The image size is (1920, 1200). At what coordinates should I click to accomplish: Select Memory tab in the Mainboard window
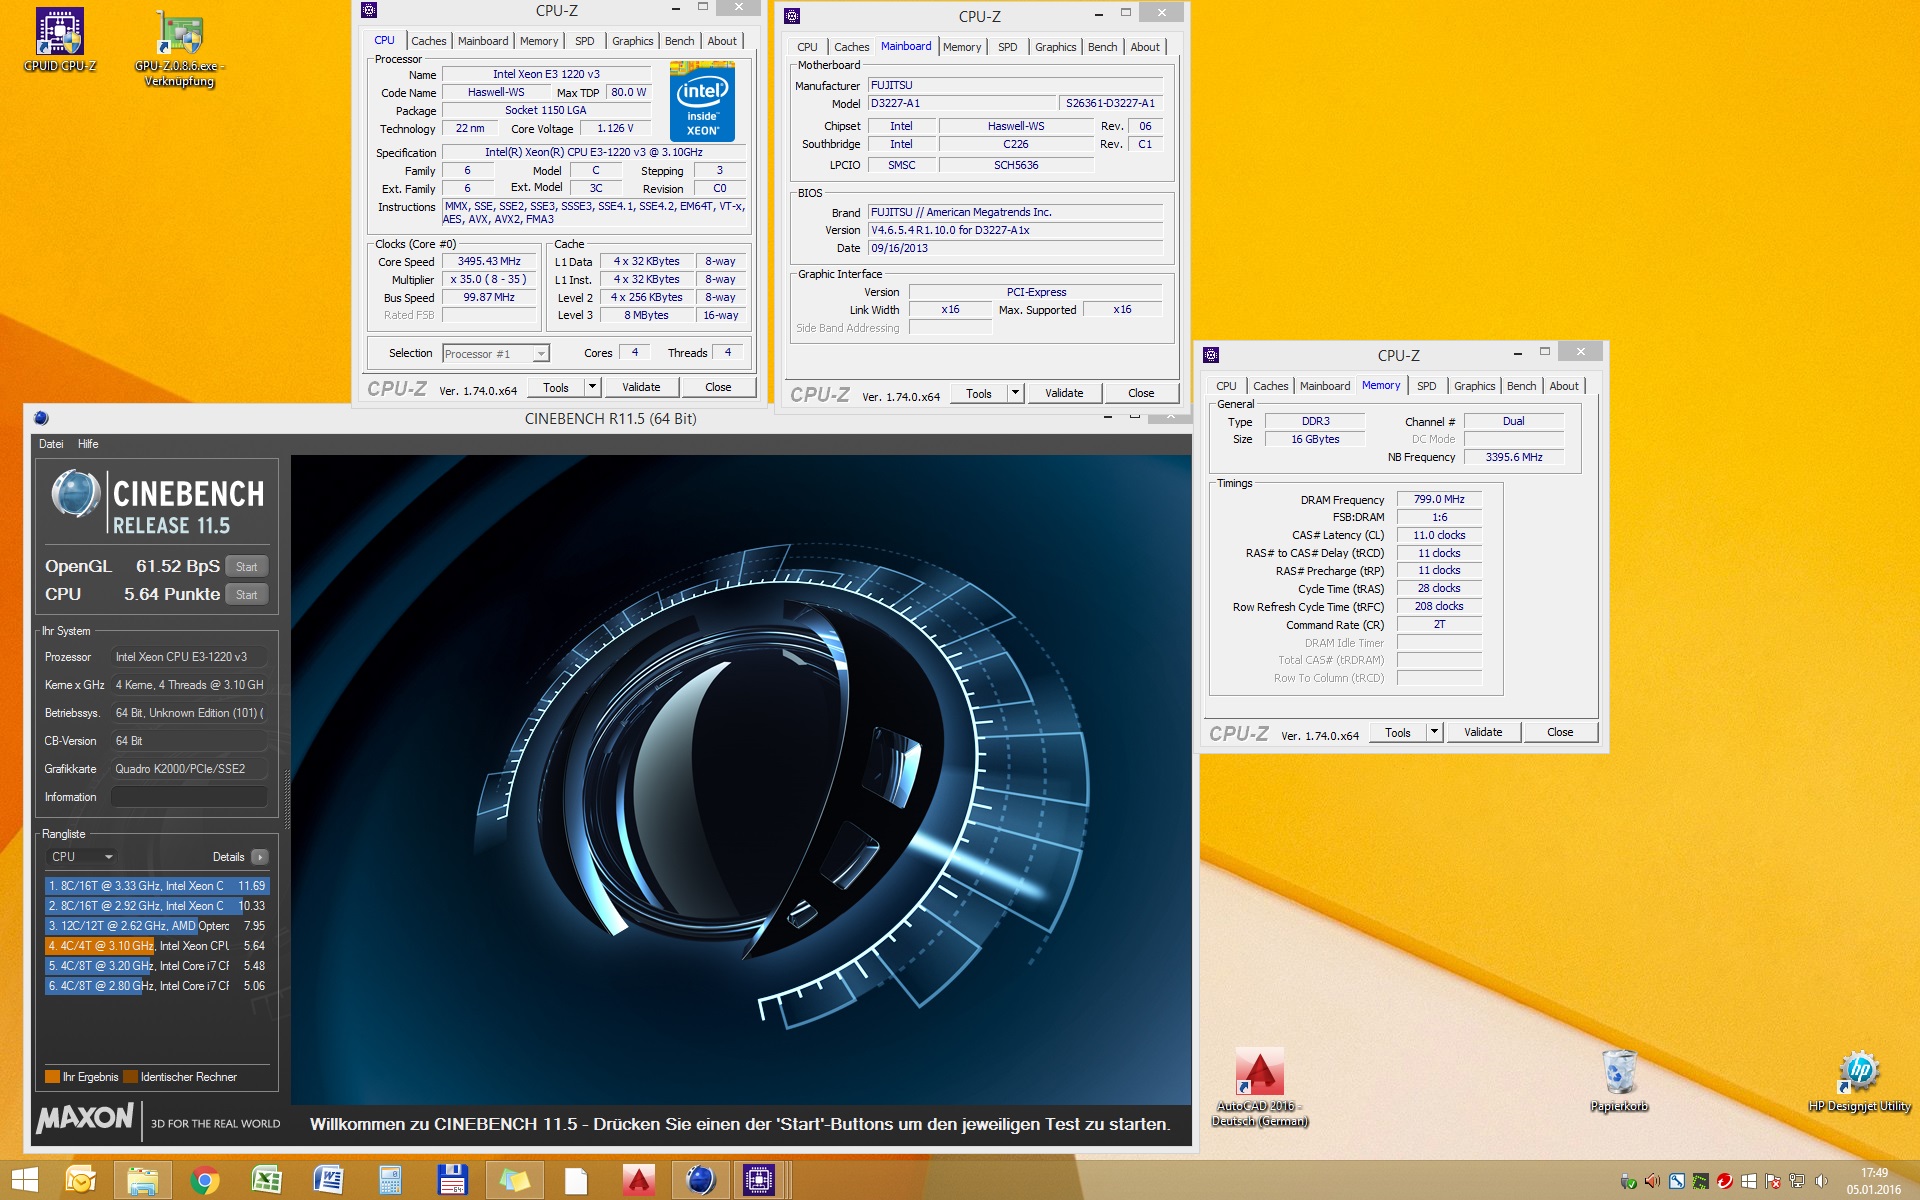962,47
